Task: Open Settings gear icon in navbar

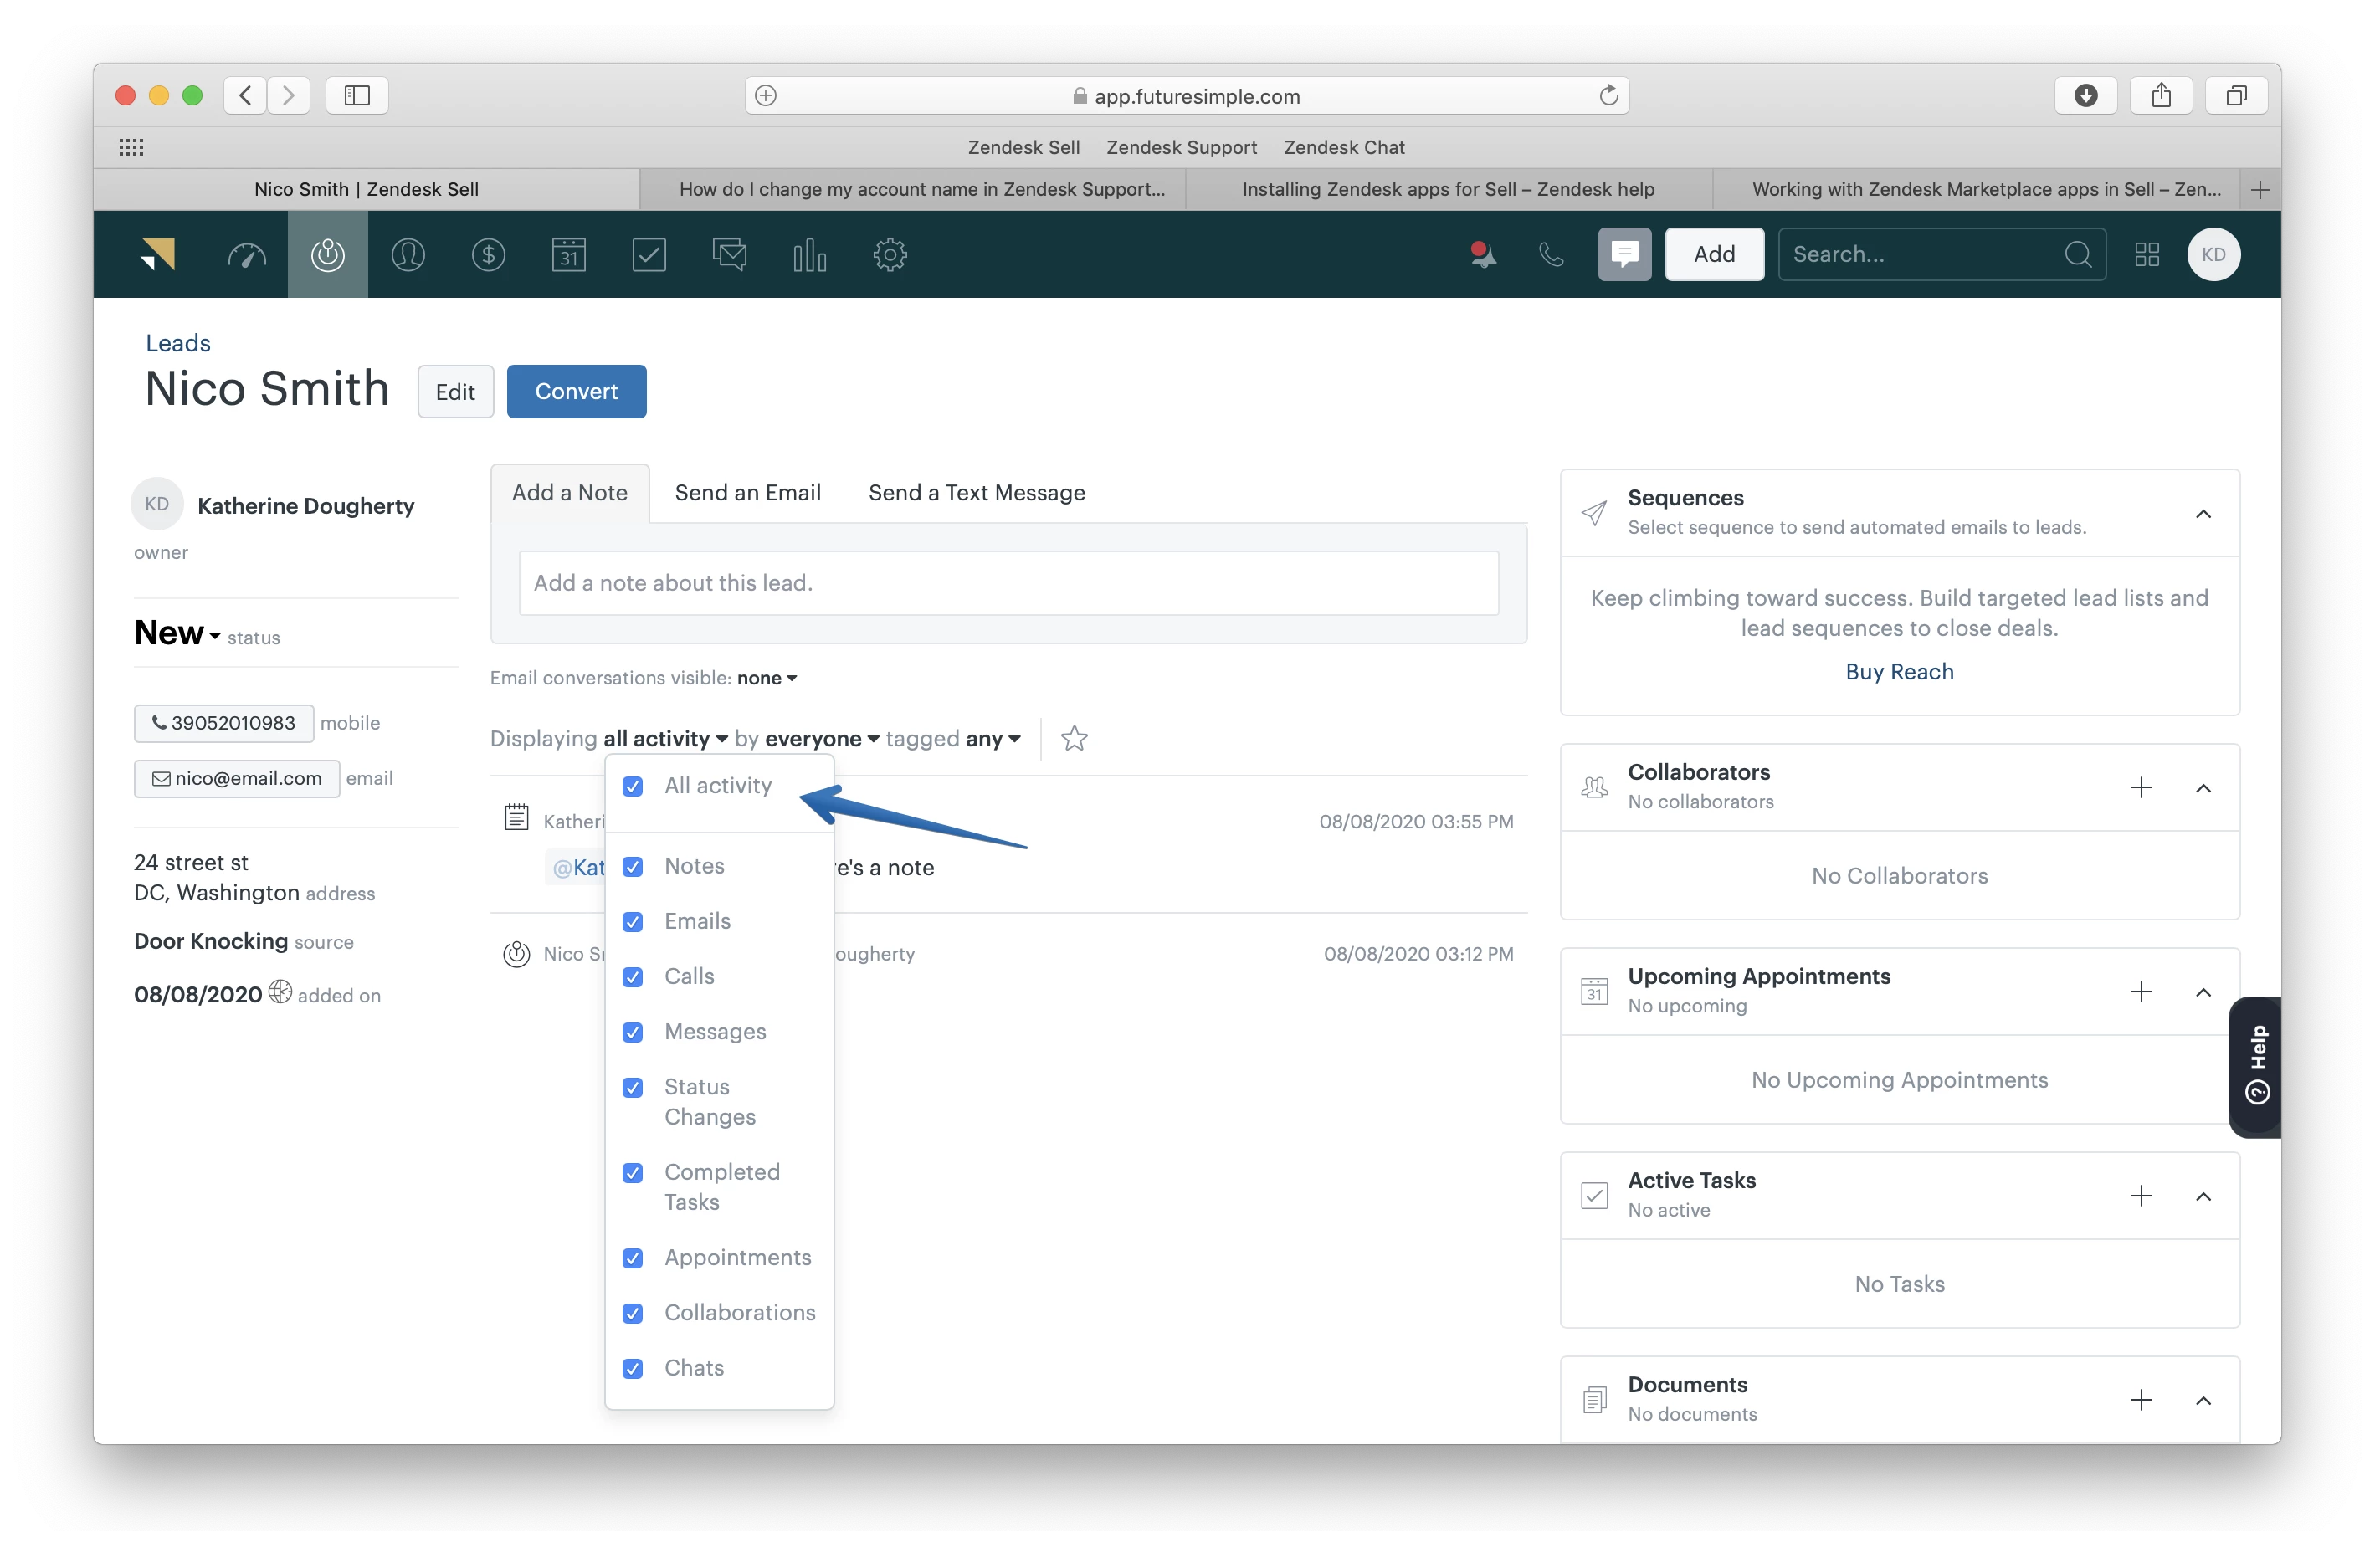Action: [890, 255]
